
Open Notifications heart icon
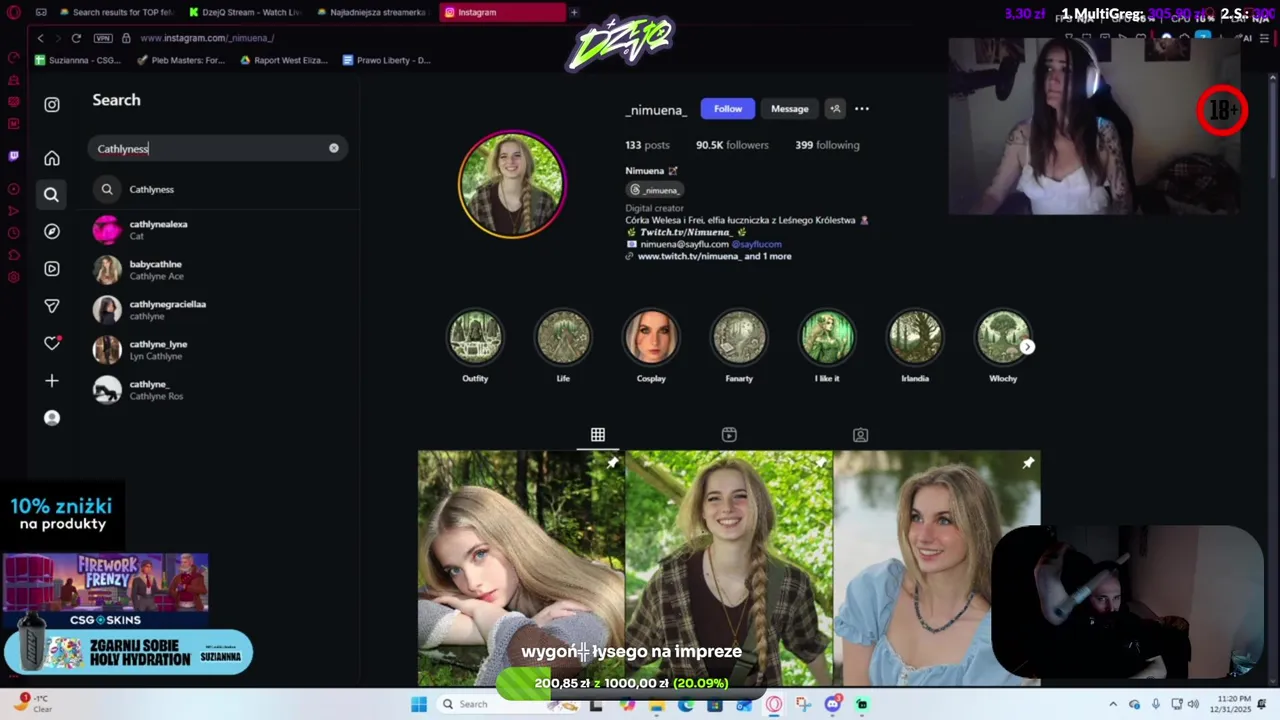(x=52, y=343)
